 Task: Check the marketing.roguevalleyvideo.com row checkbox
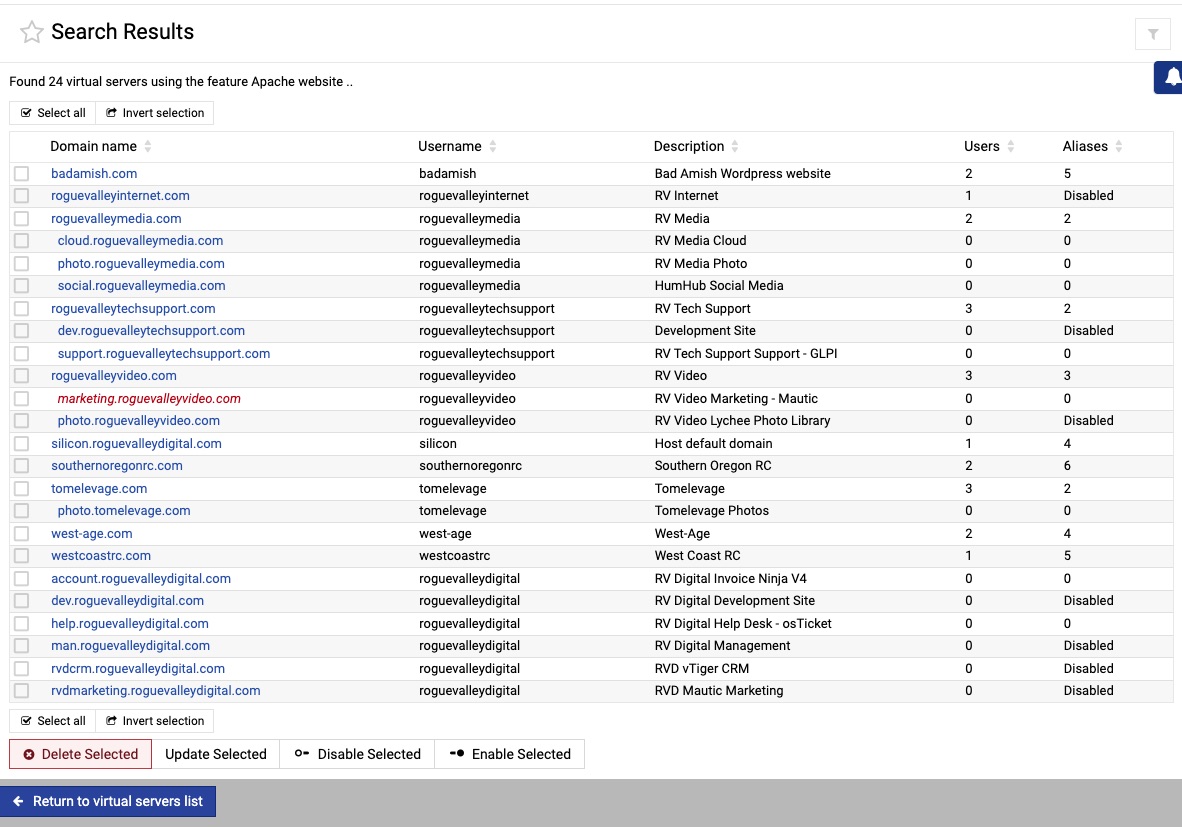(21, 398)
